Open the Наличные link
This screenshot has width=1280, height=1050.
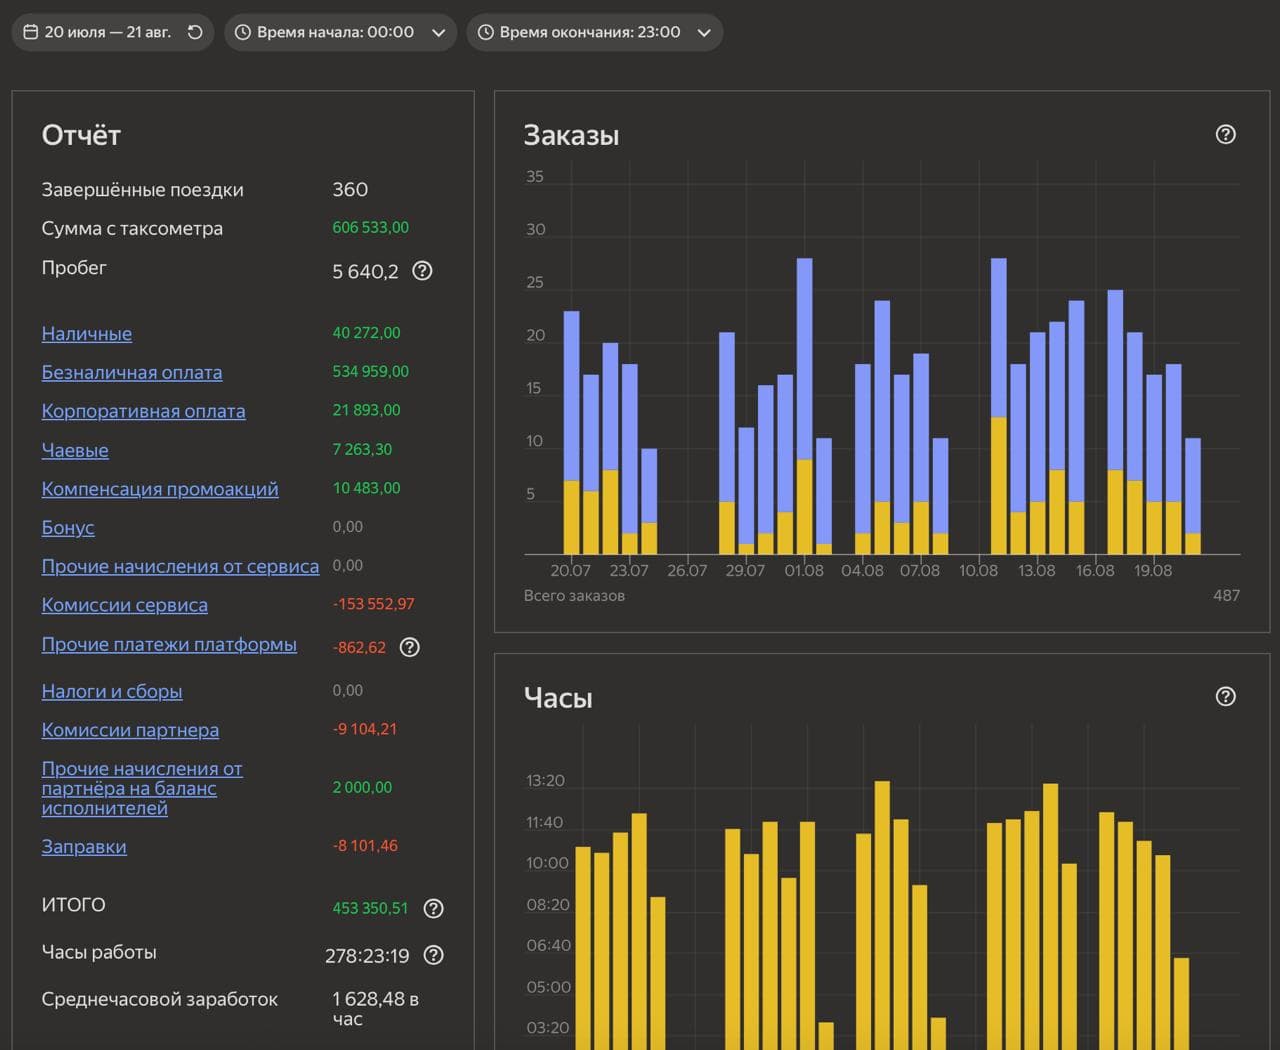coord(87,334)
